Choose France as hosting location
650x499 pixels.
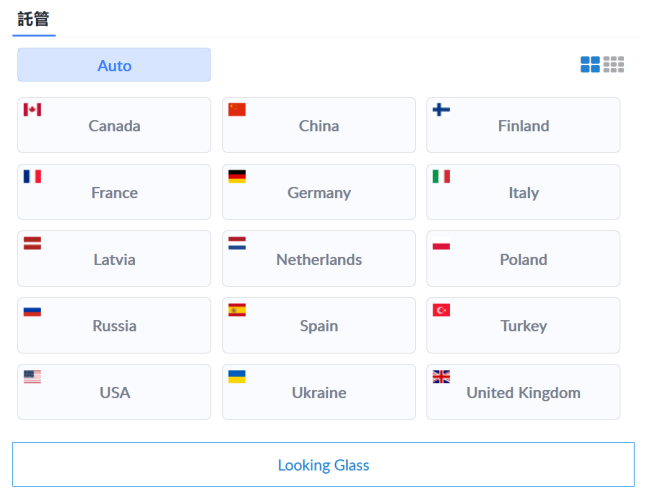[114, 192]
